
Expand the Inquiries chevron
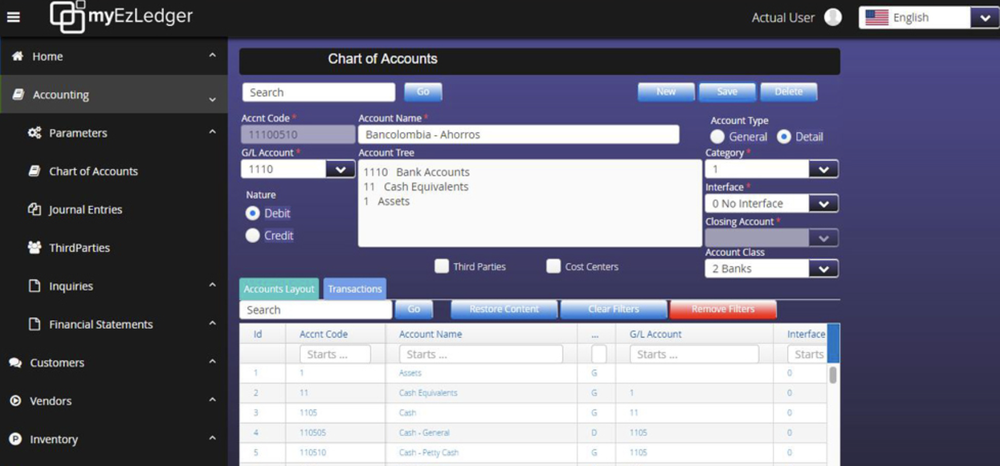(212, 285)
